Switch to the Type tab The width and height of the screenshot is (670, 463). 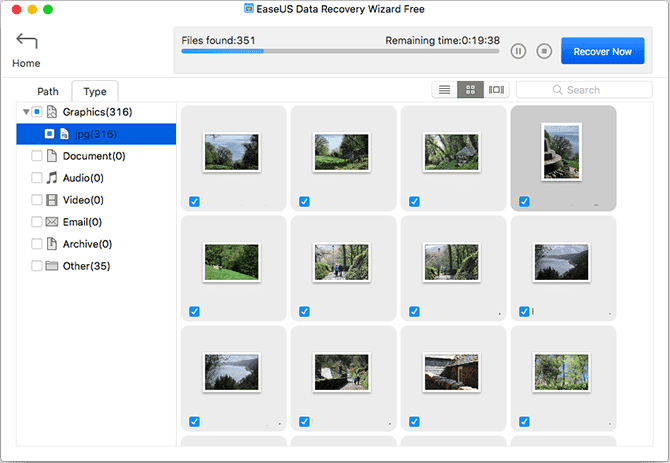[x=95, y=91]
